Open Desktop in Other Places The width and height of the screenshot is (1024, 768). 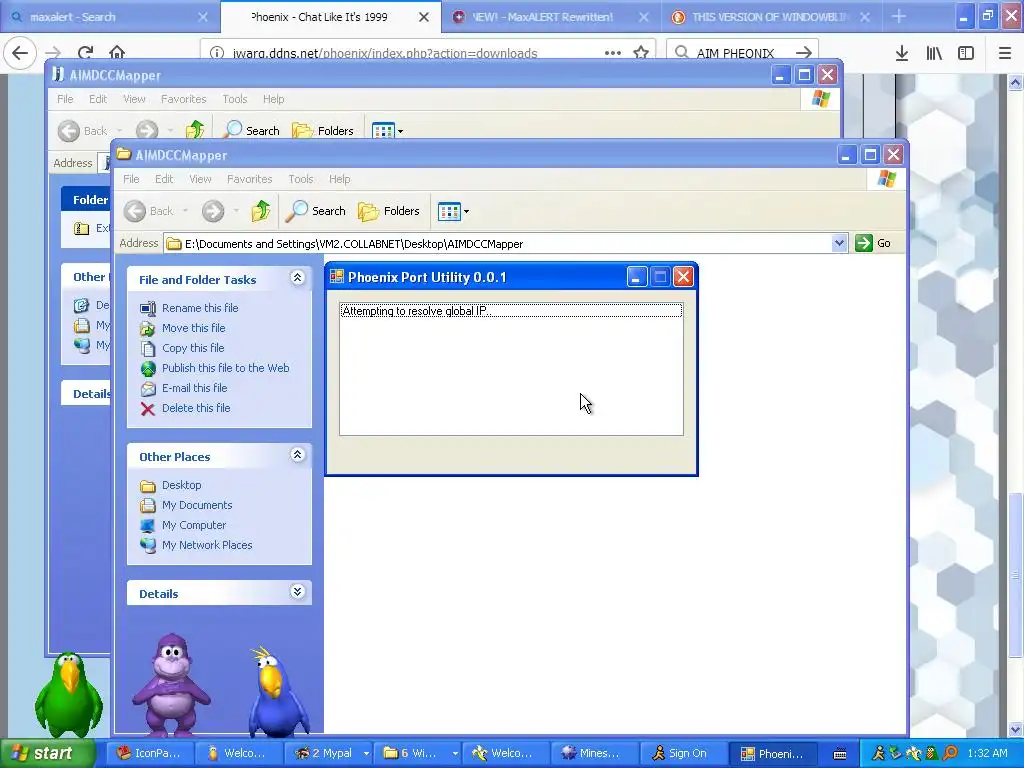[182, 485]
